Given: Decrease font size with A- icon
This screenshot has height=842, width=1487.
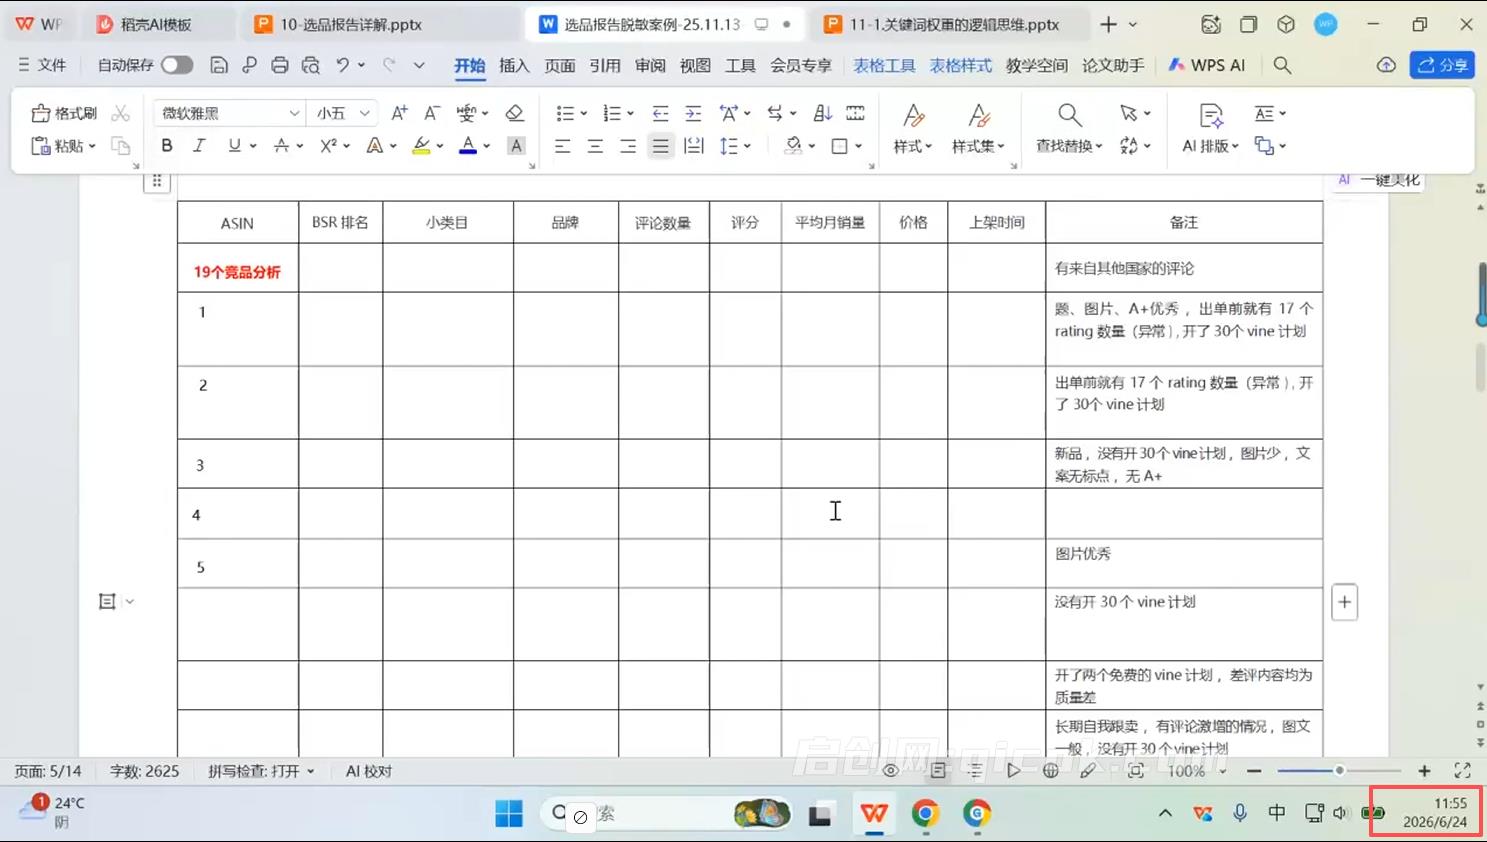Looking at the screenshot, I should tap(432, 113).
